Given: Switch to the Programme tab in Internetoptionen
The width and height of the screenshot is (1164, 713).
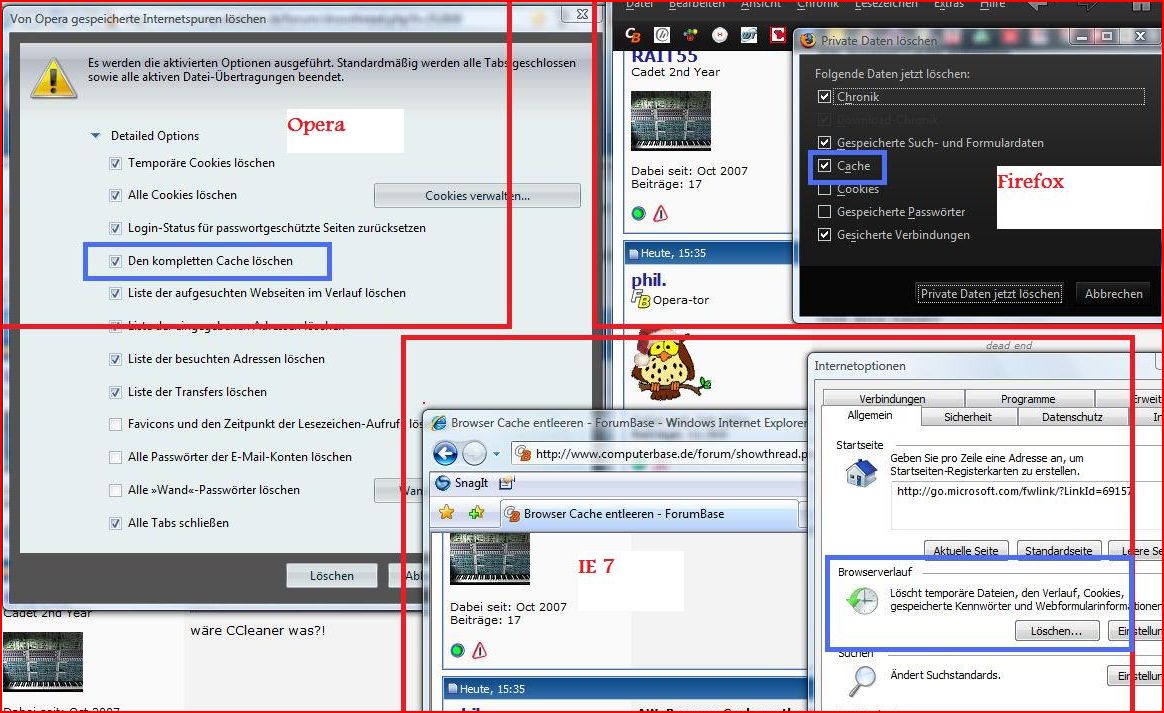Looking at the screenshot, I should tap(1027, 399).
